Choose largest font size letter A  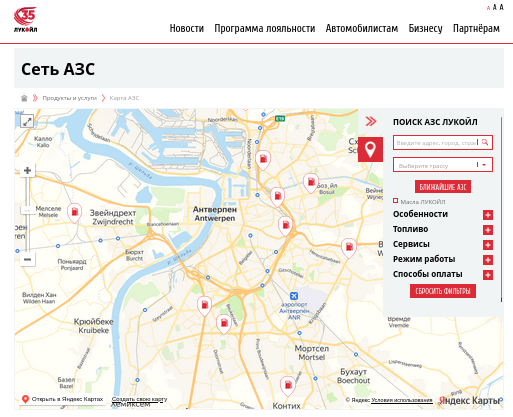click(501, 7)
